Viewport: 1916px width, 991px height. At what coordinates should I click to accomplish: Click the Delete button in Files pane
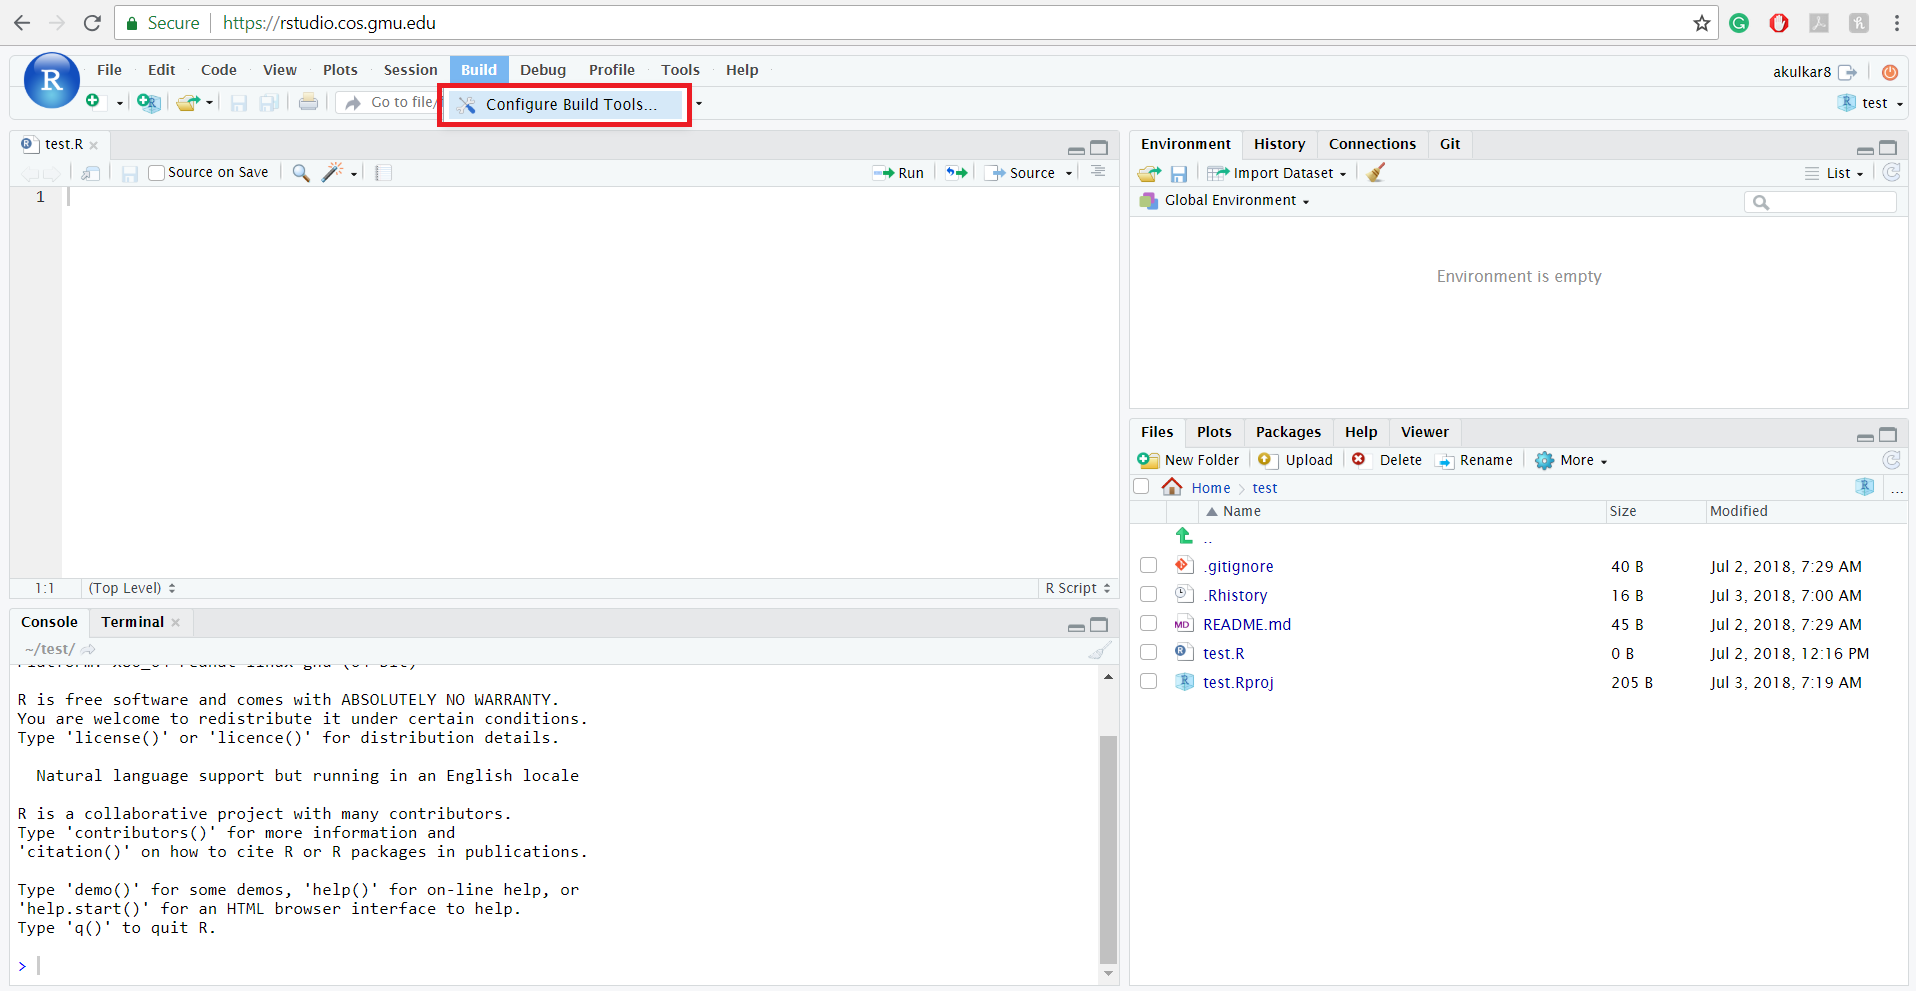click(x=1386, y=460)
